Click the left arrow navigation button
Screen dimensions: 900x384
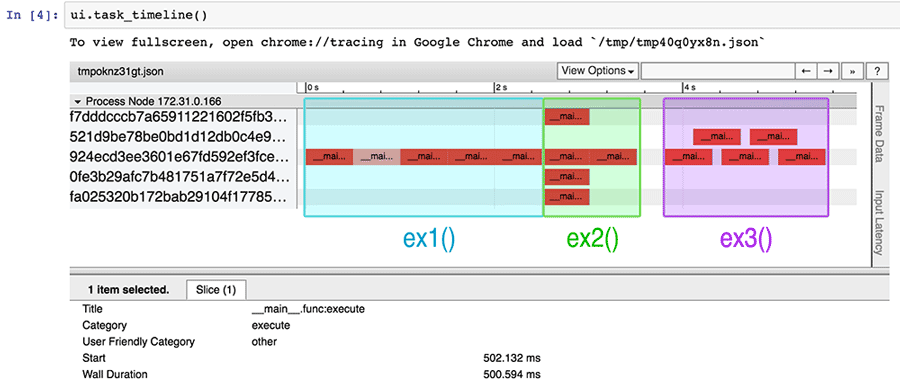[805, 71]
